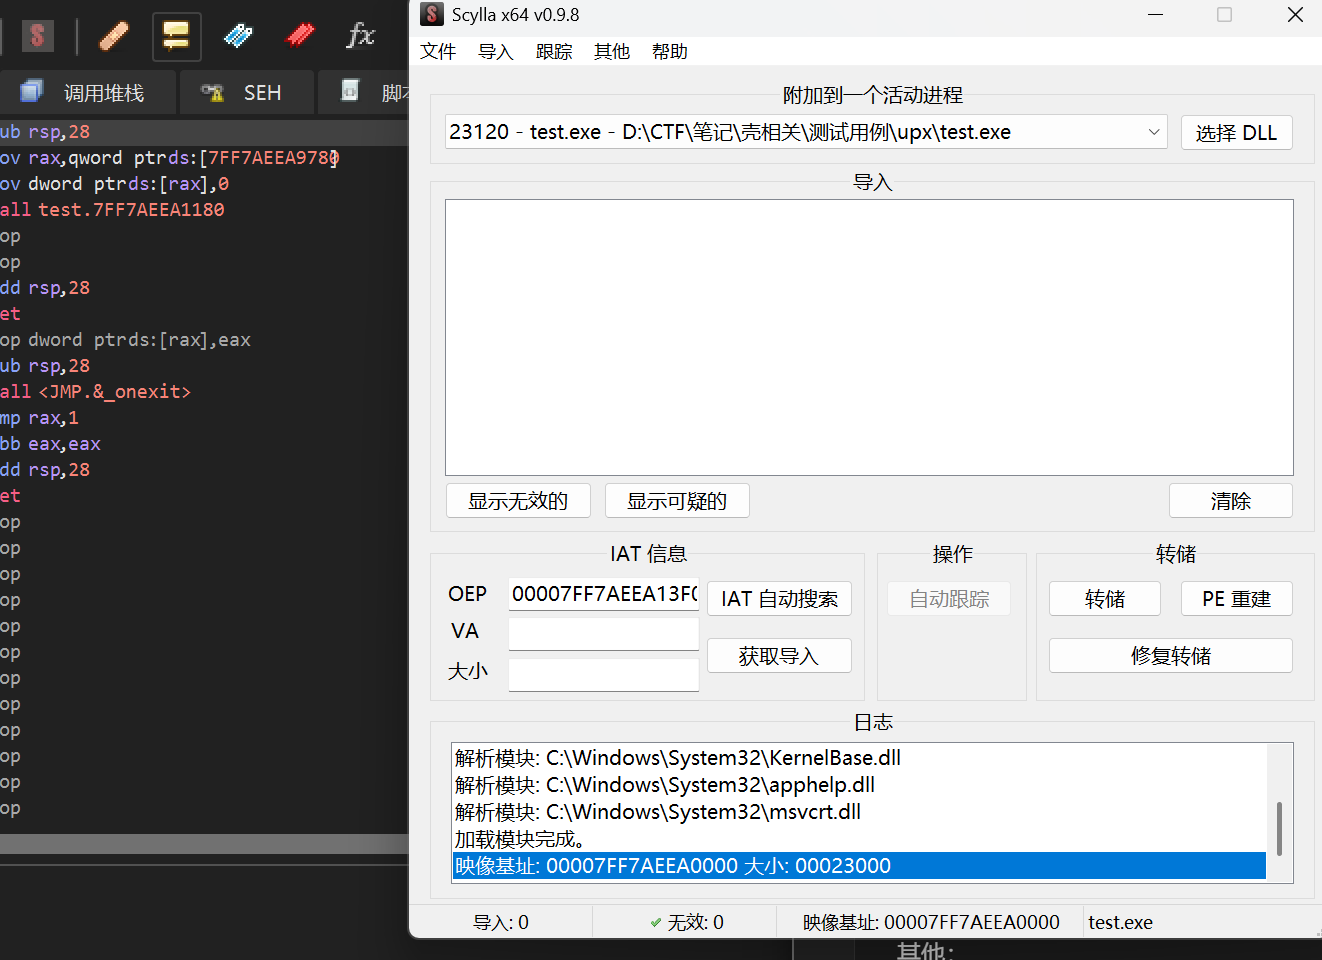Select the 加载模块完成 log line
The height and width of the screenshot is (960, 1322).
click(860, 839)
